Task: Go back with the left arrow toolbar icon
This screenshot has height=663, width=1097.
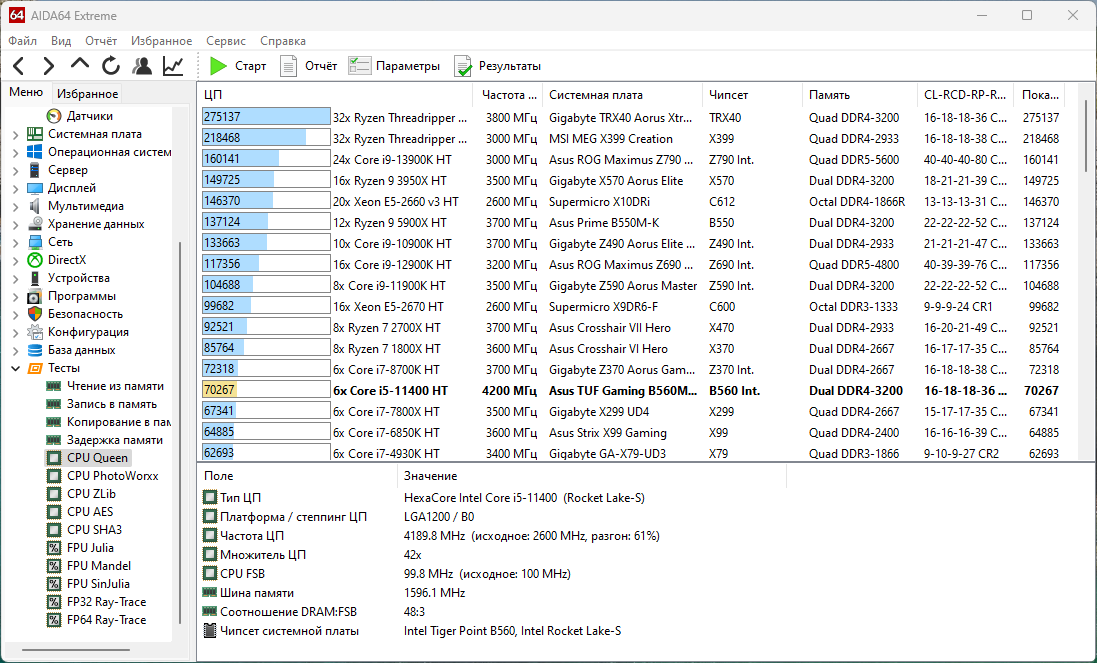Action: pyautogui.click(x=19, y=66)
